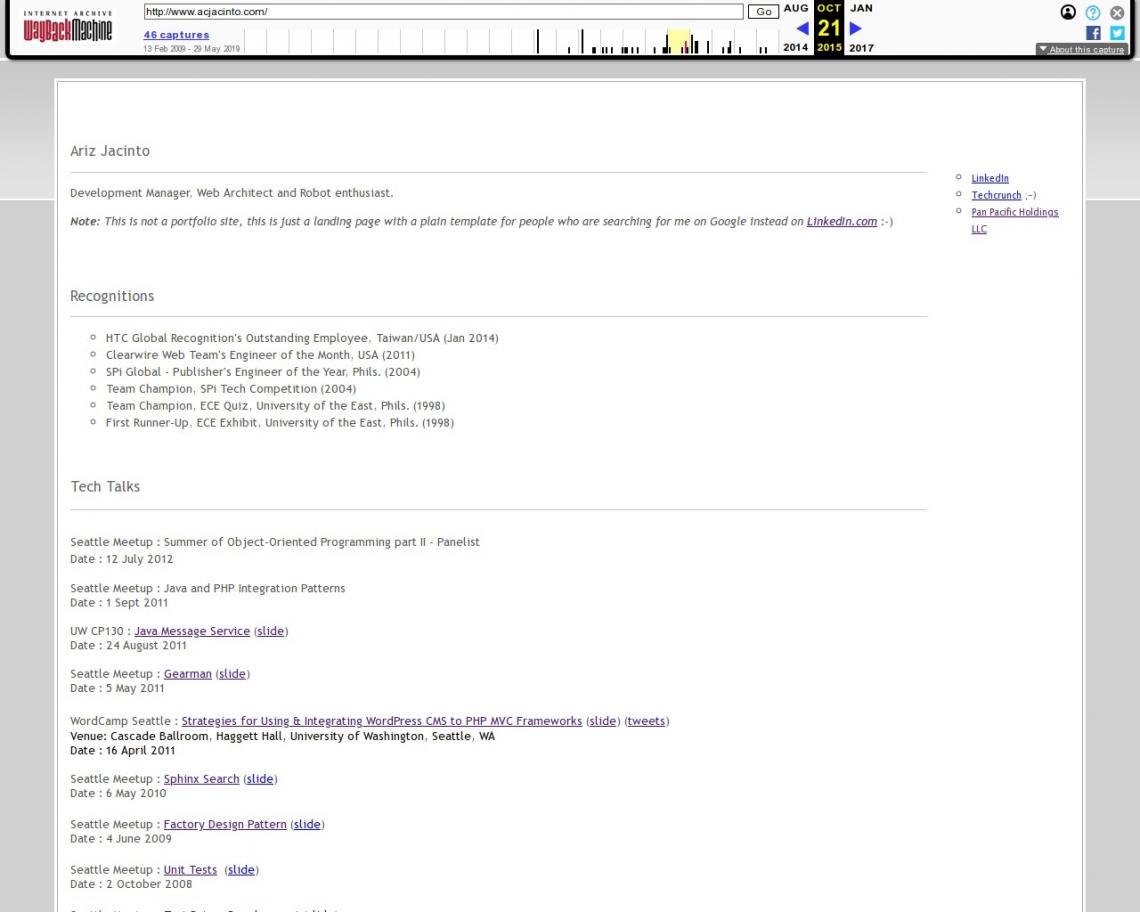Open slide link beside Gearman
Image resolution: width=1140 pixels, height=912 pixels.
coord(233,674)
